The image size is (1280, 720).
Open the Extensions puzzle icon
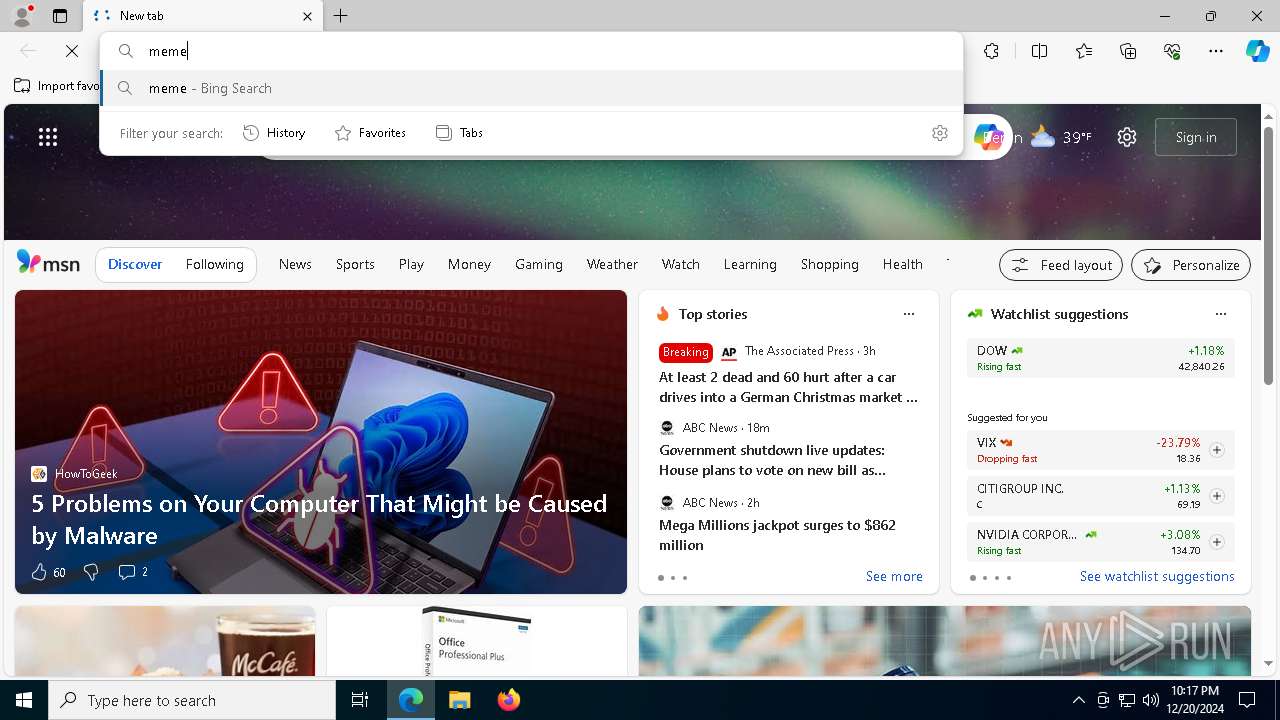point(991,51)
